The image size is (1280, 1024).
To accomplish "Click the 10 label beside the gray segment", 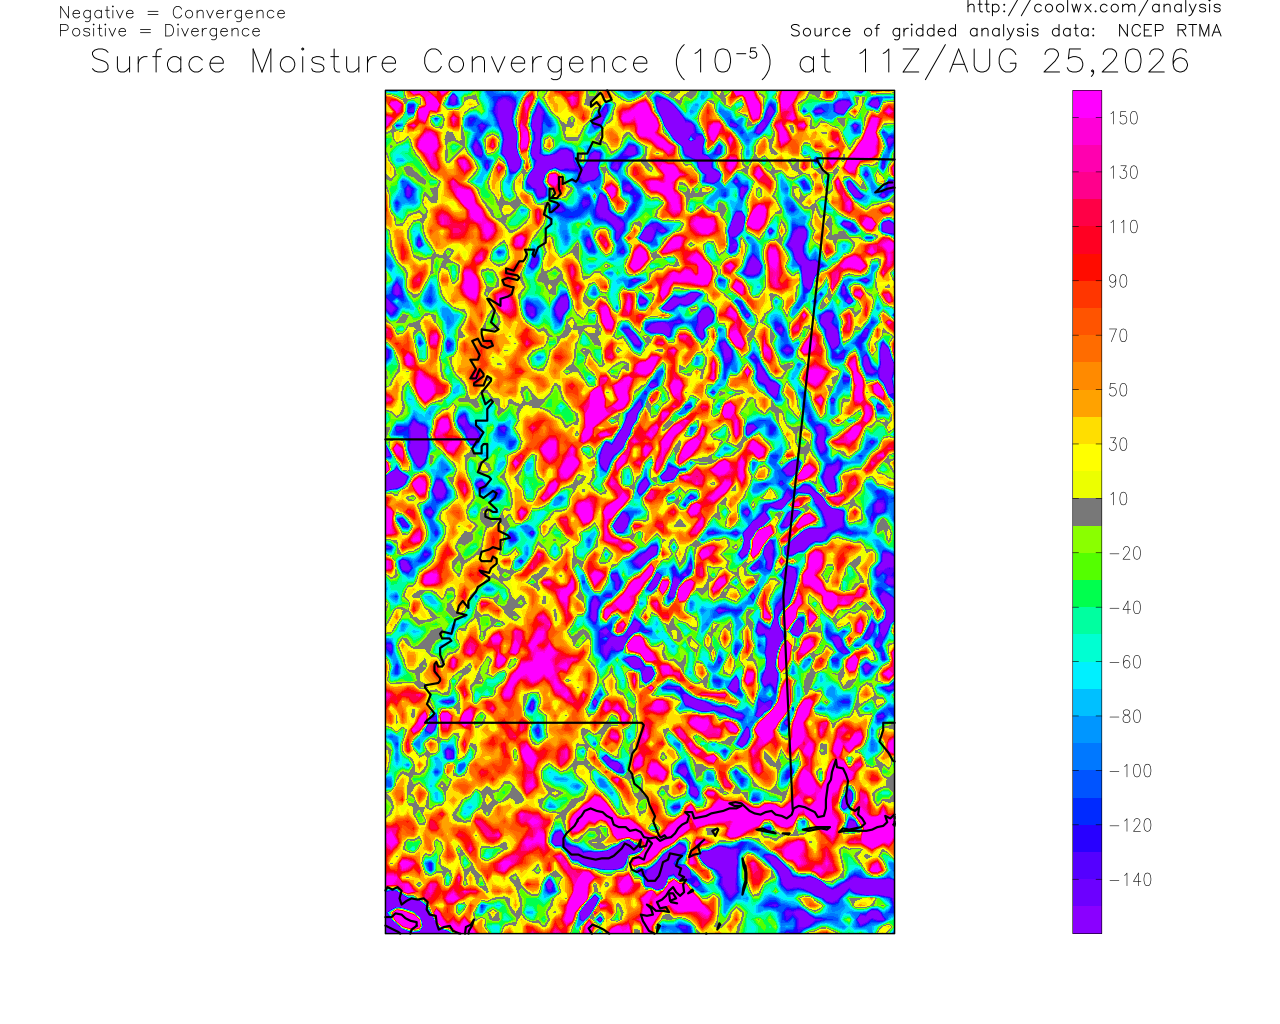I will pos(1118,499).
